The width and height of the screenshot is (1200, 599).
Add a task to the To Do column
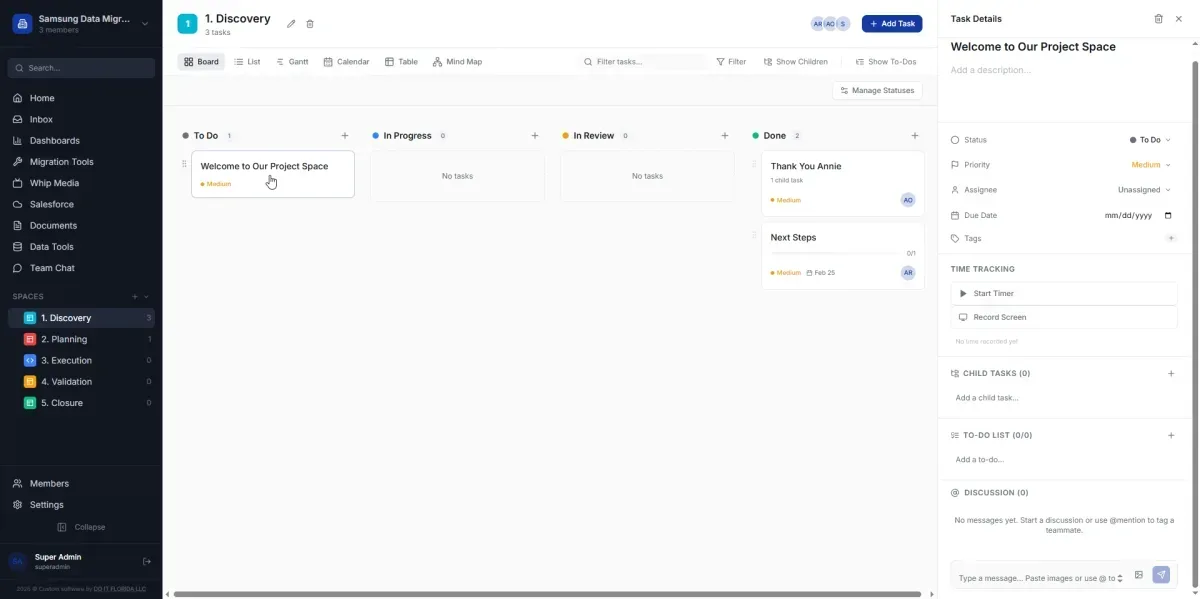(x=345, y=136)
